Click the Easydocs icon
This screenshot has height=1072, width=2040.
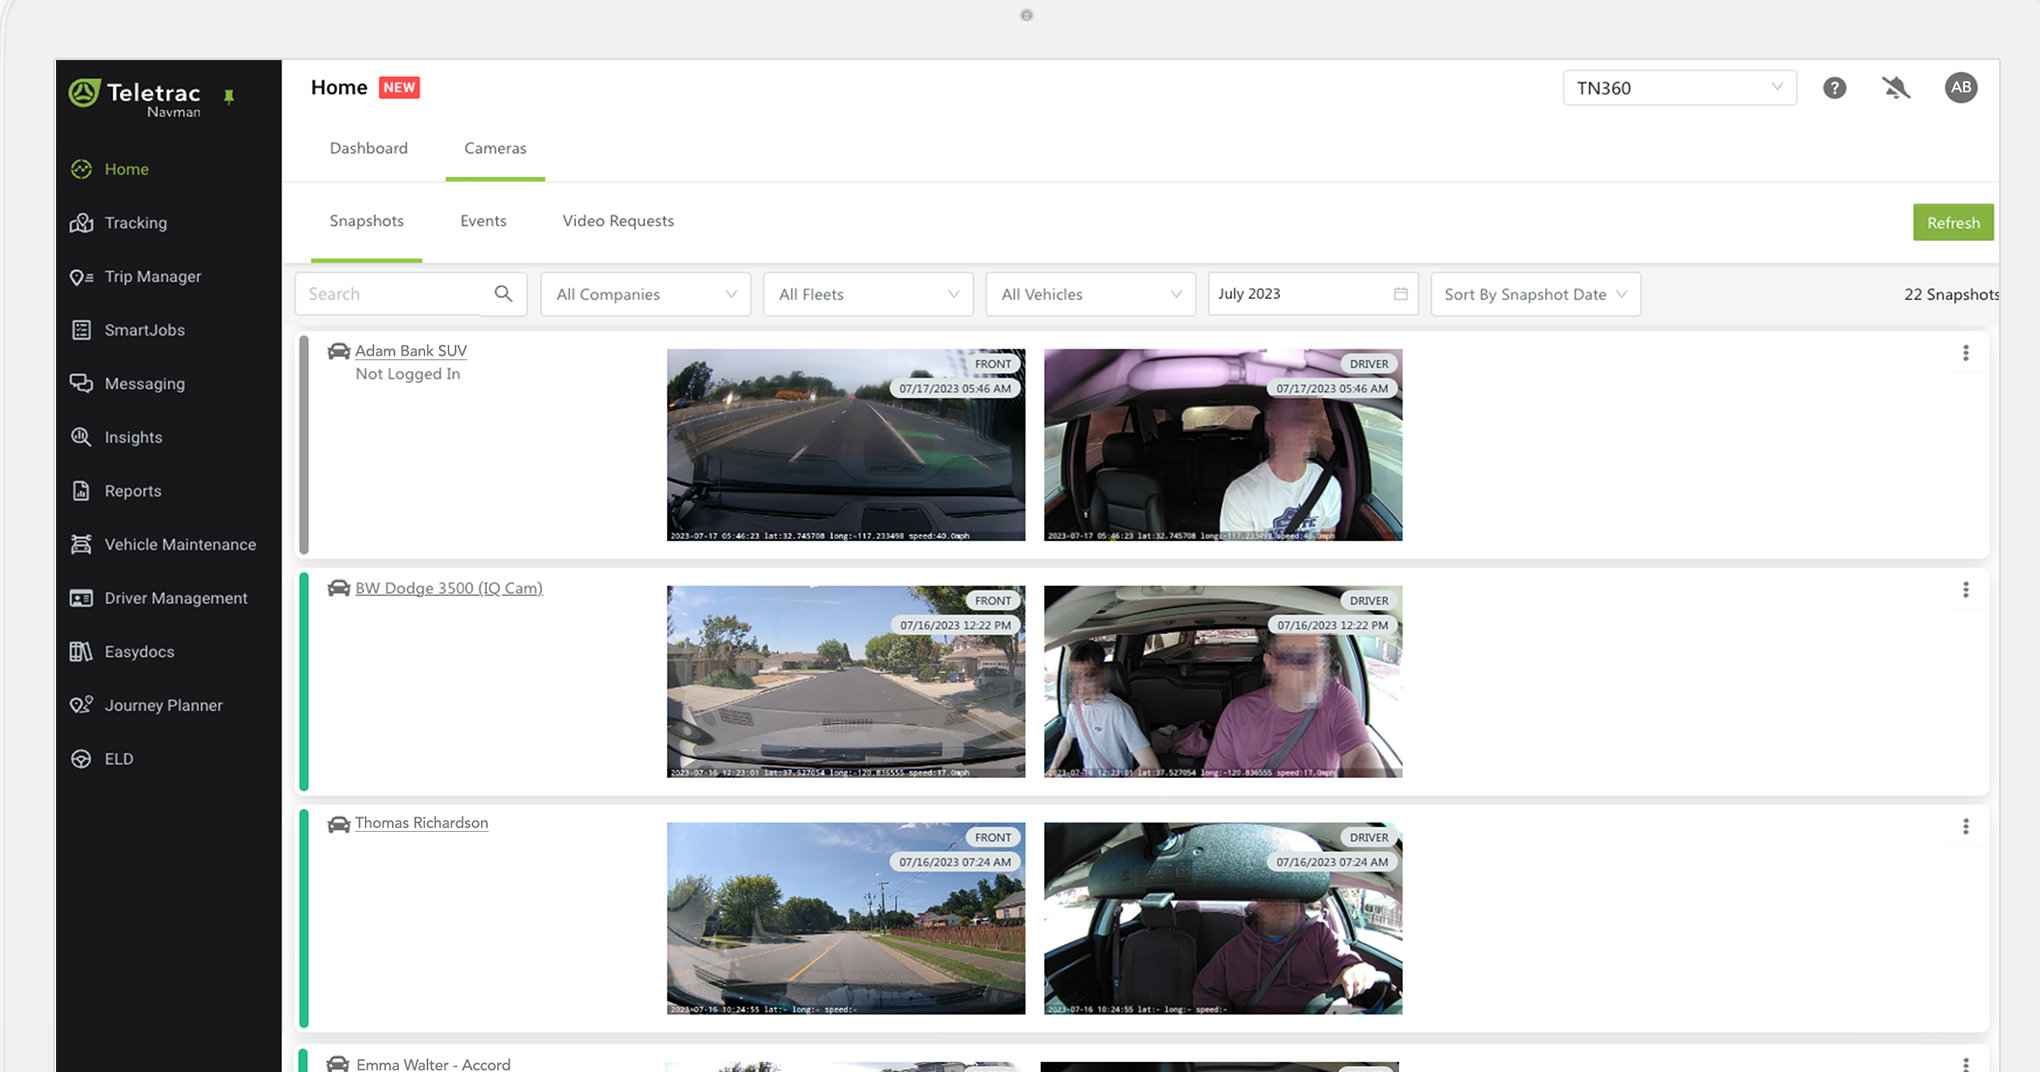tap(82, 652)
